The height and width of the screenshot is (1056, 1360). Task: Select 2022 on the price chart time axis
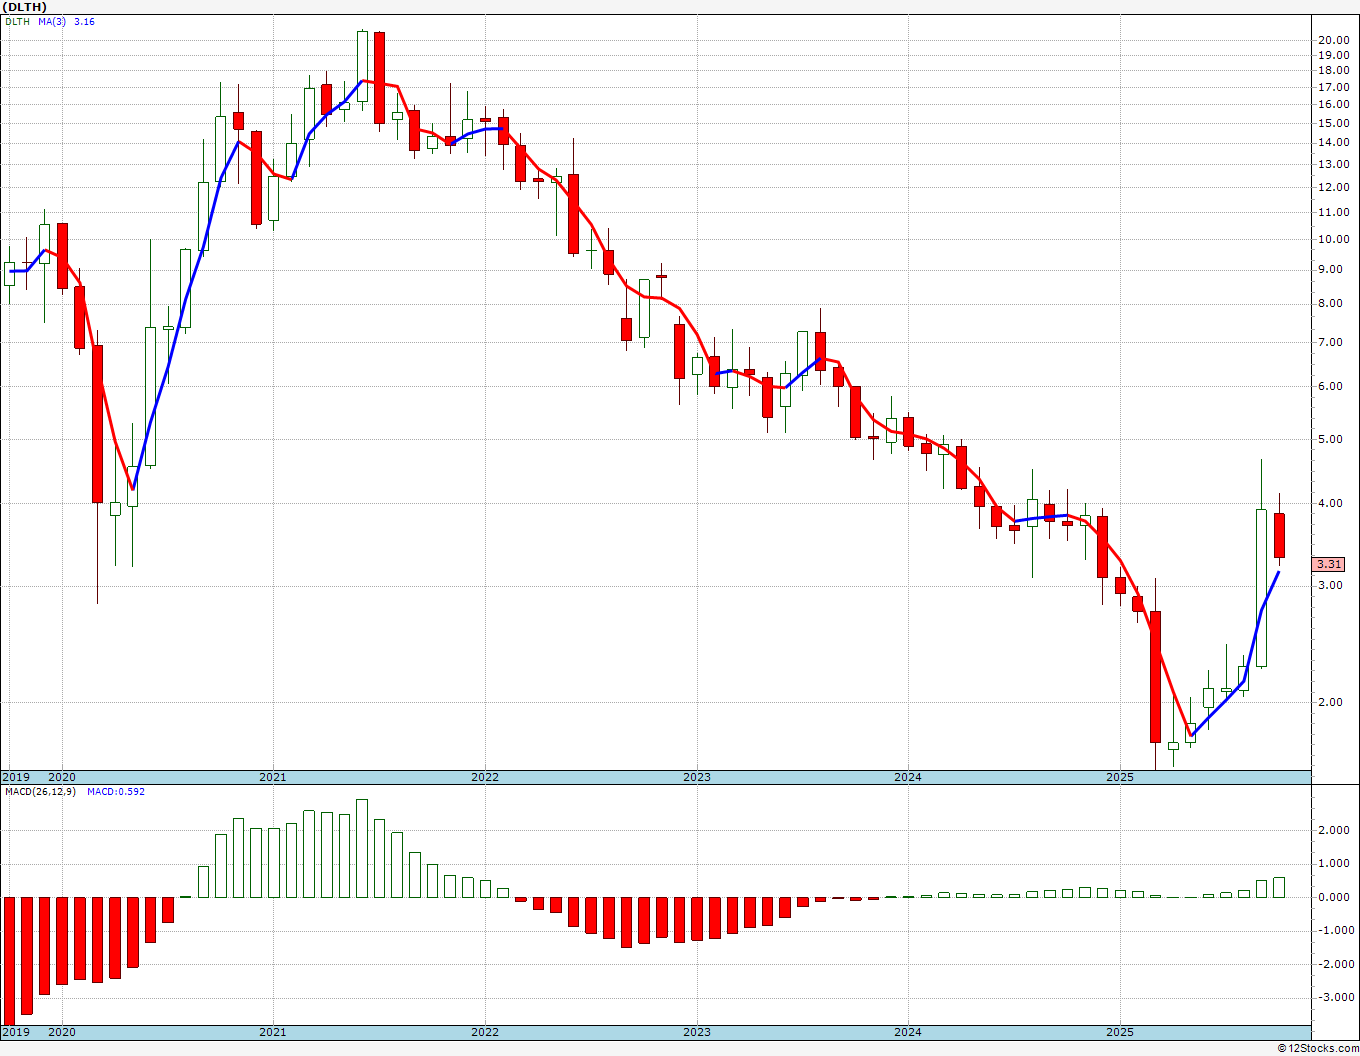[x=485, y=777]
